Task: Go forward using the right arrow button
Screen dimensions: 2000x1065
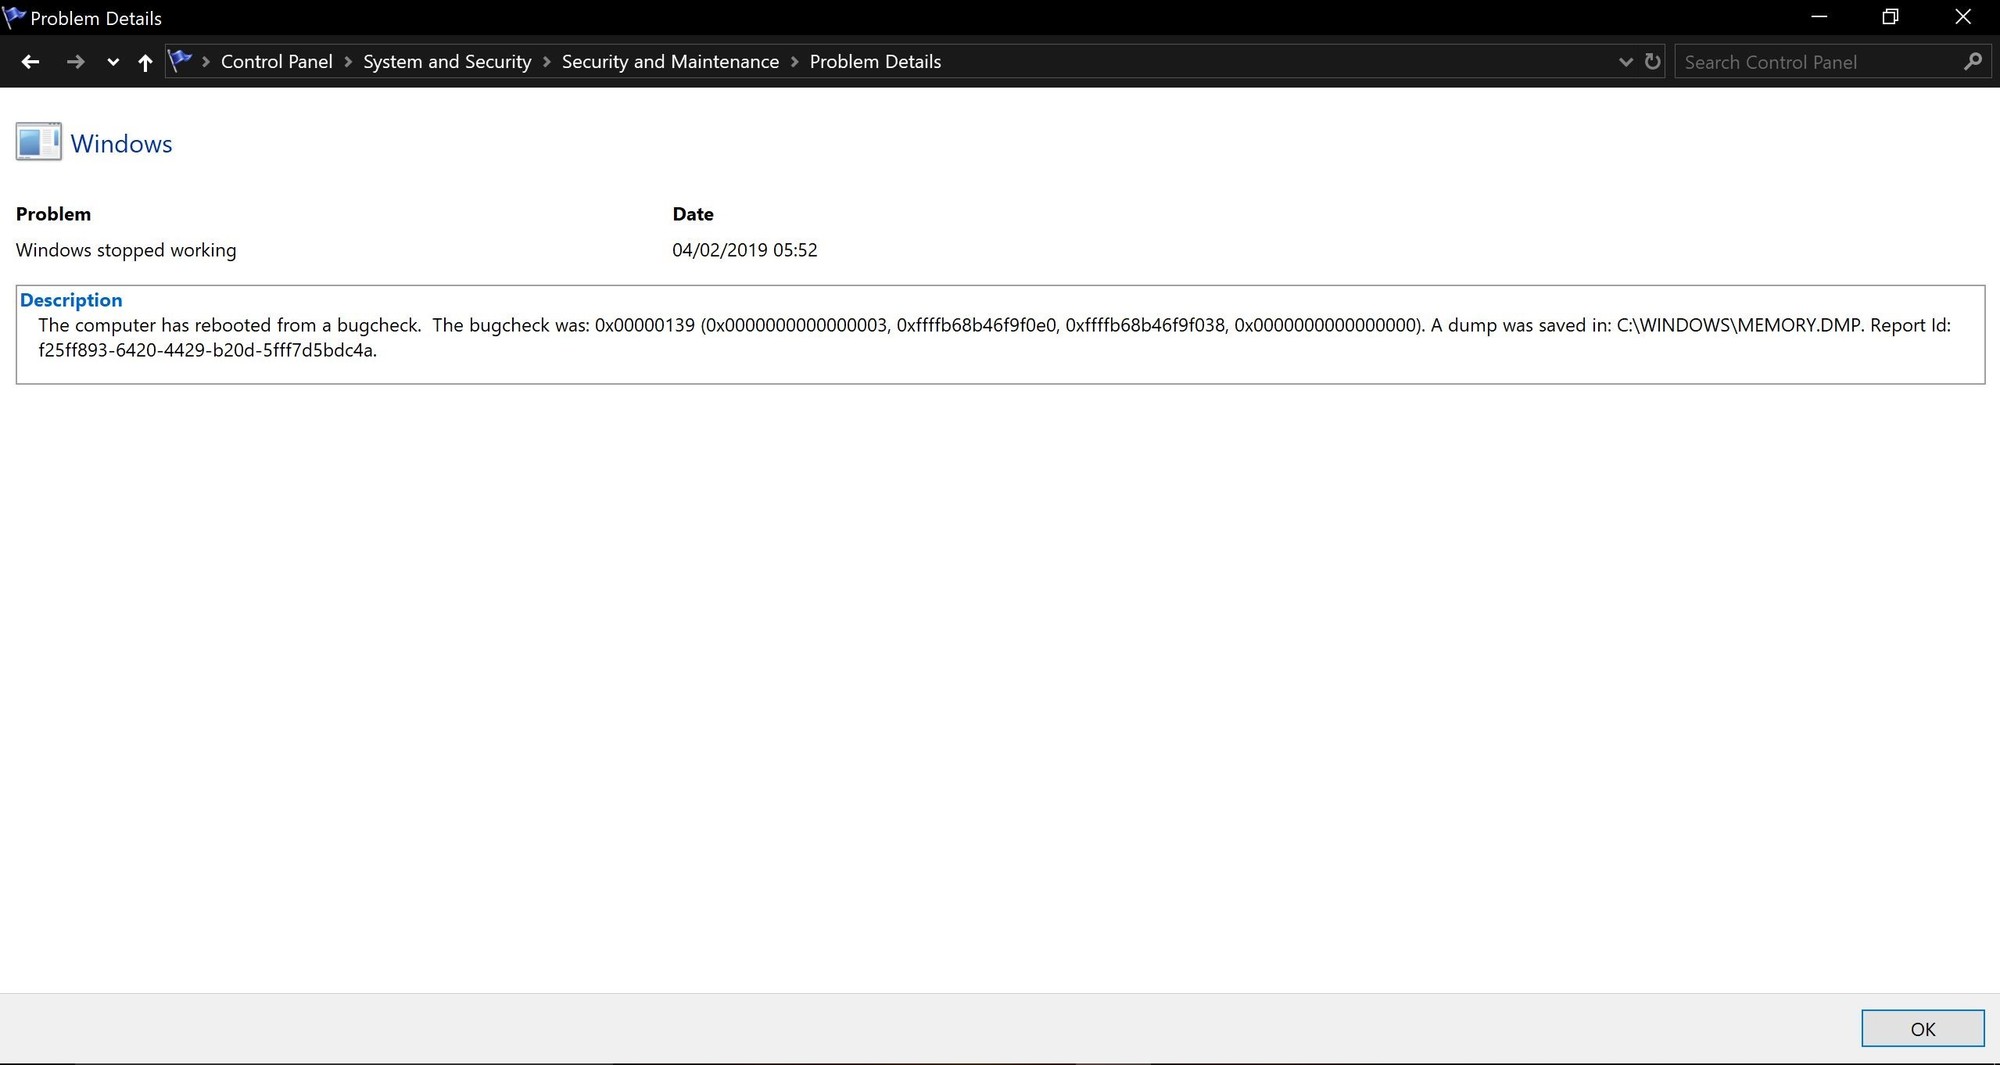Action: pyautogui.click(x=75, y=62)
